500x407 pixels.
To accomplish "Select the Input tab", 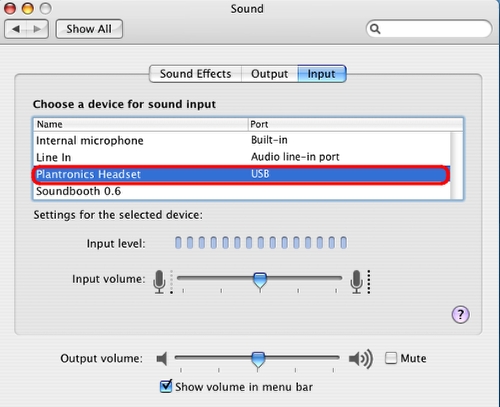I will (322, 74).
